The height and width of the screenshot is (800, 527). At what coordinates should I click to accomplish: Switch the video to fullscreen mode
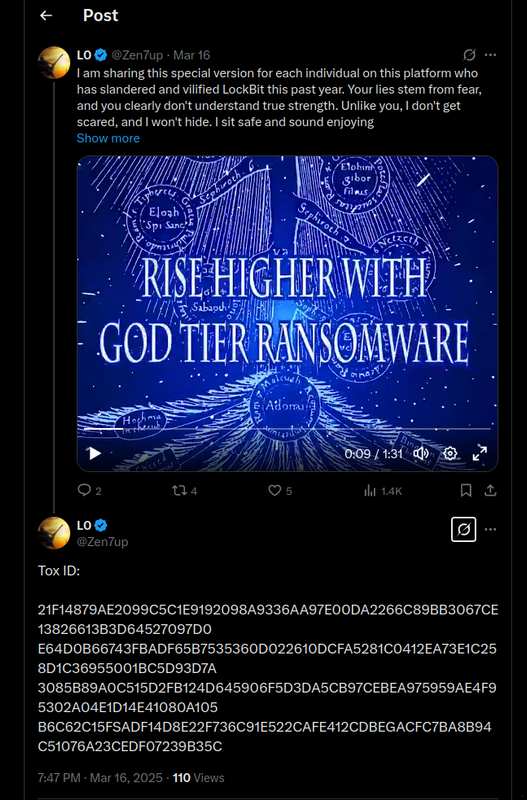pyautogui.click(x=480, y=453)
